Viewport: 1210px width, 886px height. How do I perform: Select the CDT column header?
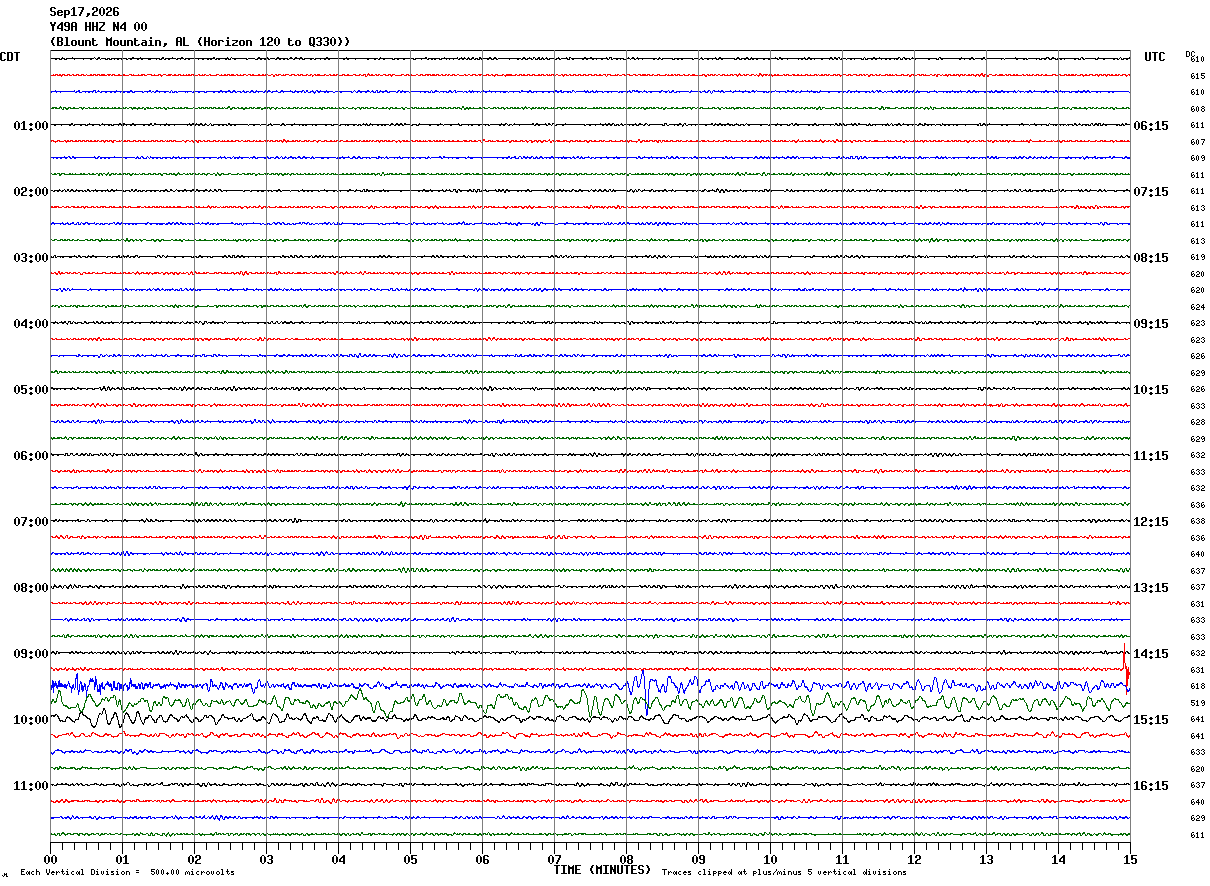[10, 57]
